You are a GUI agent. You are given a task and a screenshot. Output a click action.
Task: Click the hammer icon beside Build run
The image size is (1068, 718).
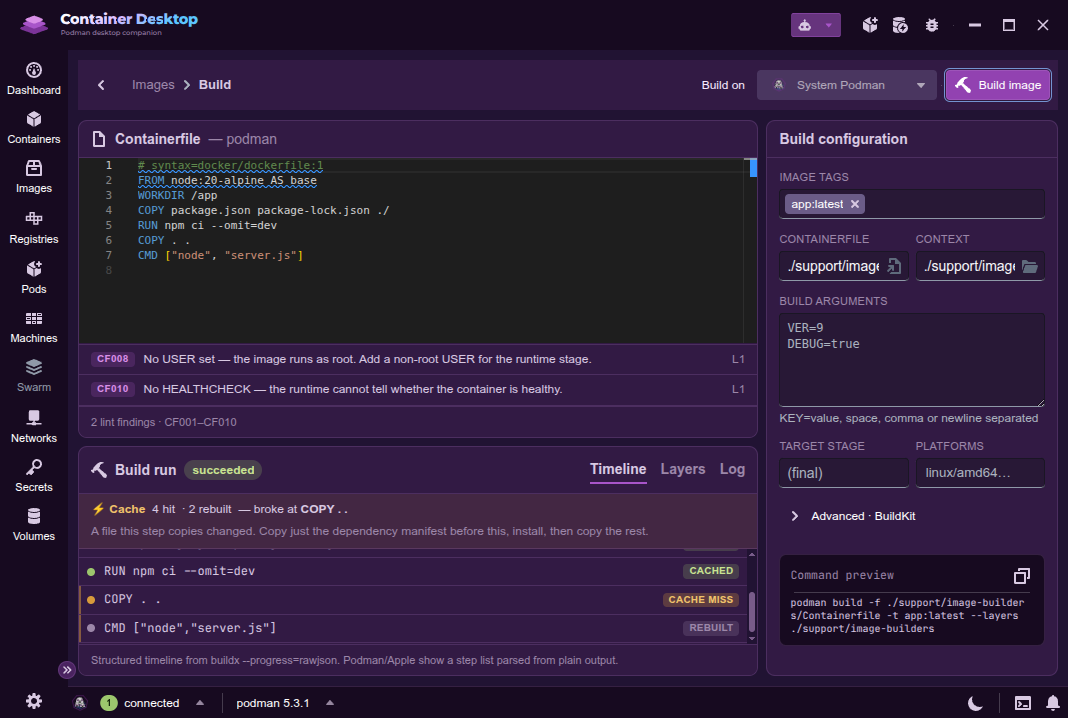(99, 469)
